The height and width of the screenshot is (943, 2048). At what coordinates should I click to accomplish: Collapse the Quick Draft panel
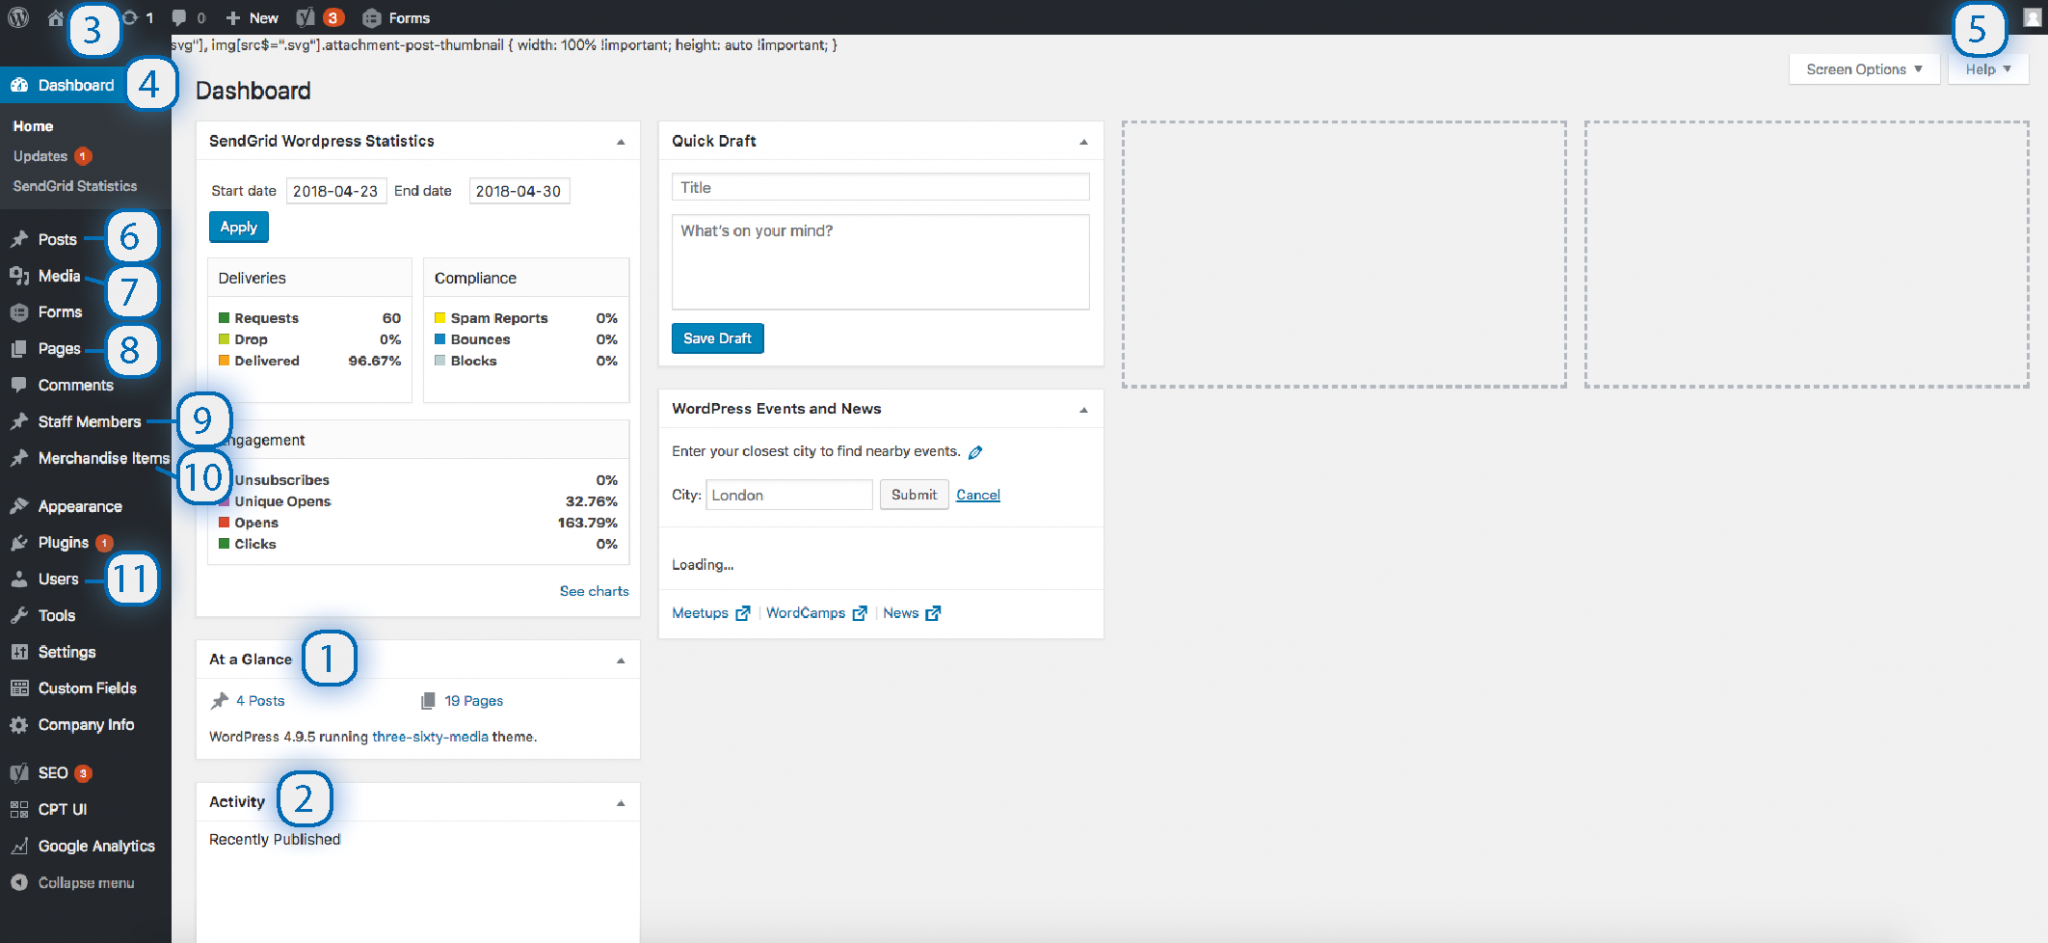[x=1084, y=142]
